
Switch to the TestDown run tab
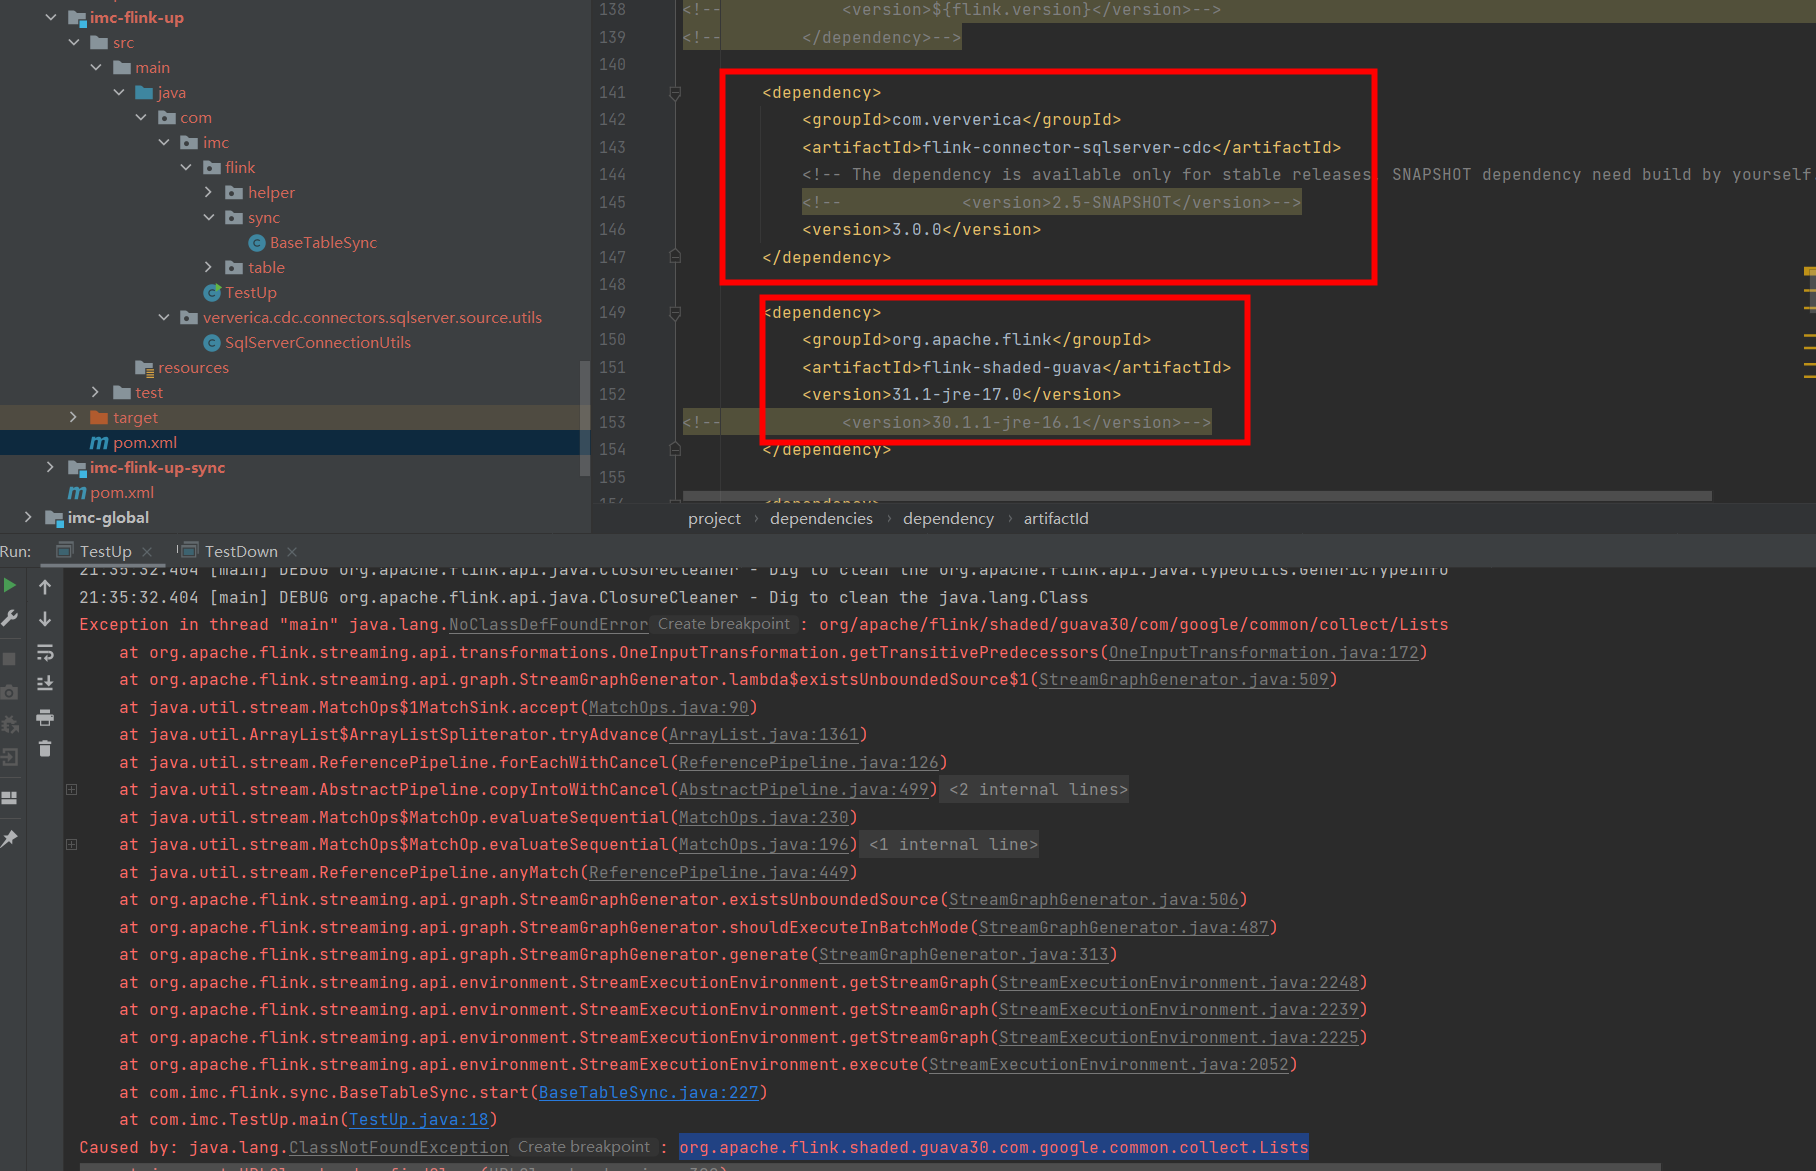241,551
